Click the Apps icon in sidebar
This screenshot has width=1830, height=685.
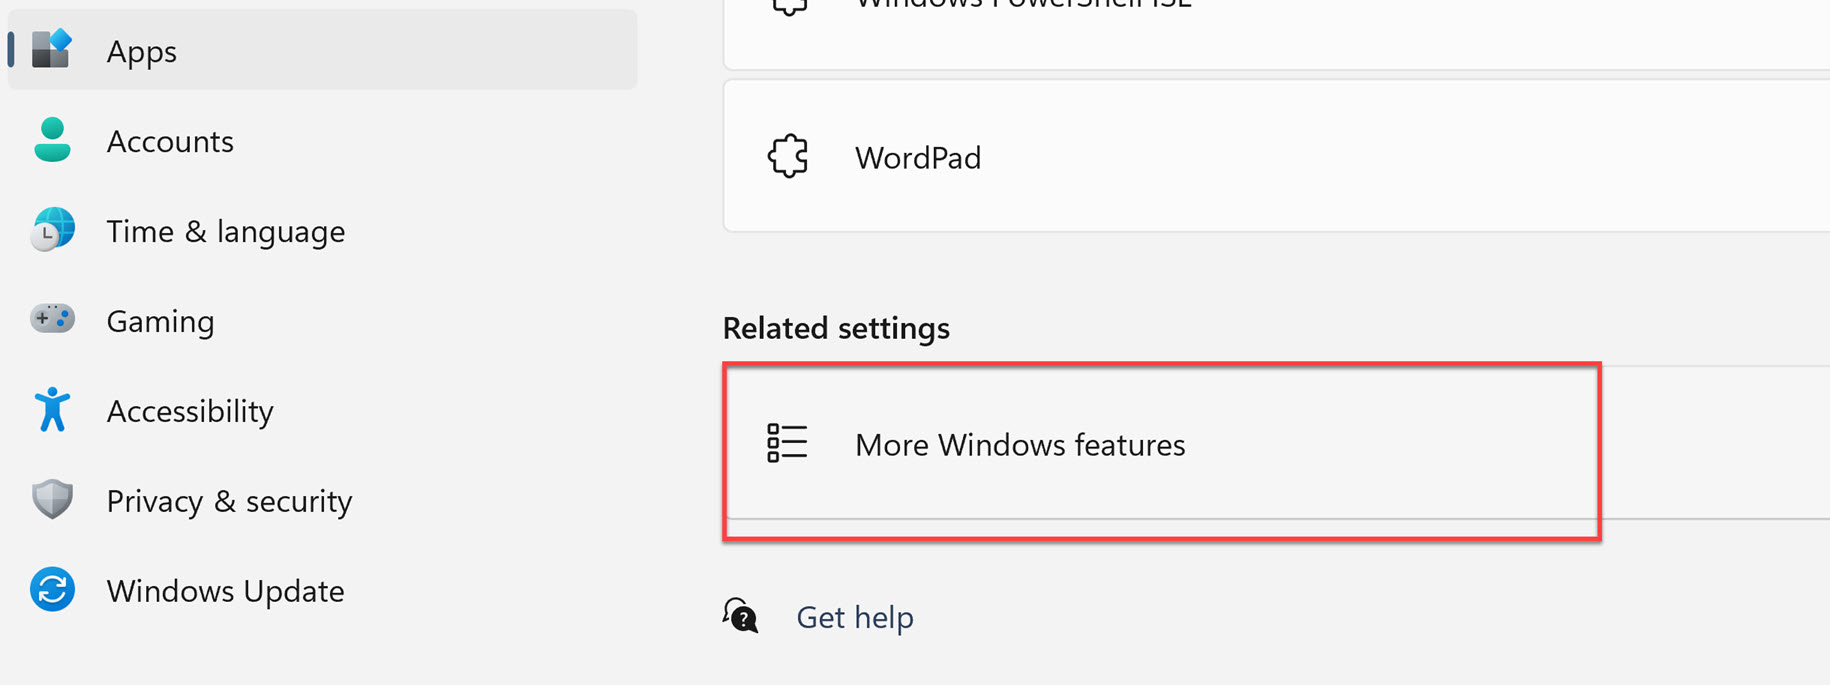click(52, 49)
